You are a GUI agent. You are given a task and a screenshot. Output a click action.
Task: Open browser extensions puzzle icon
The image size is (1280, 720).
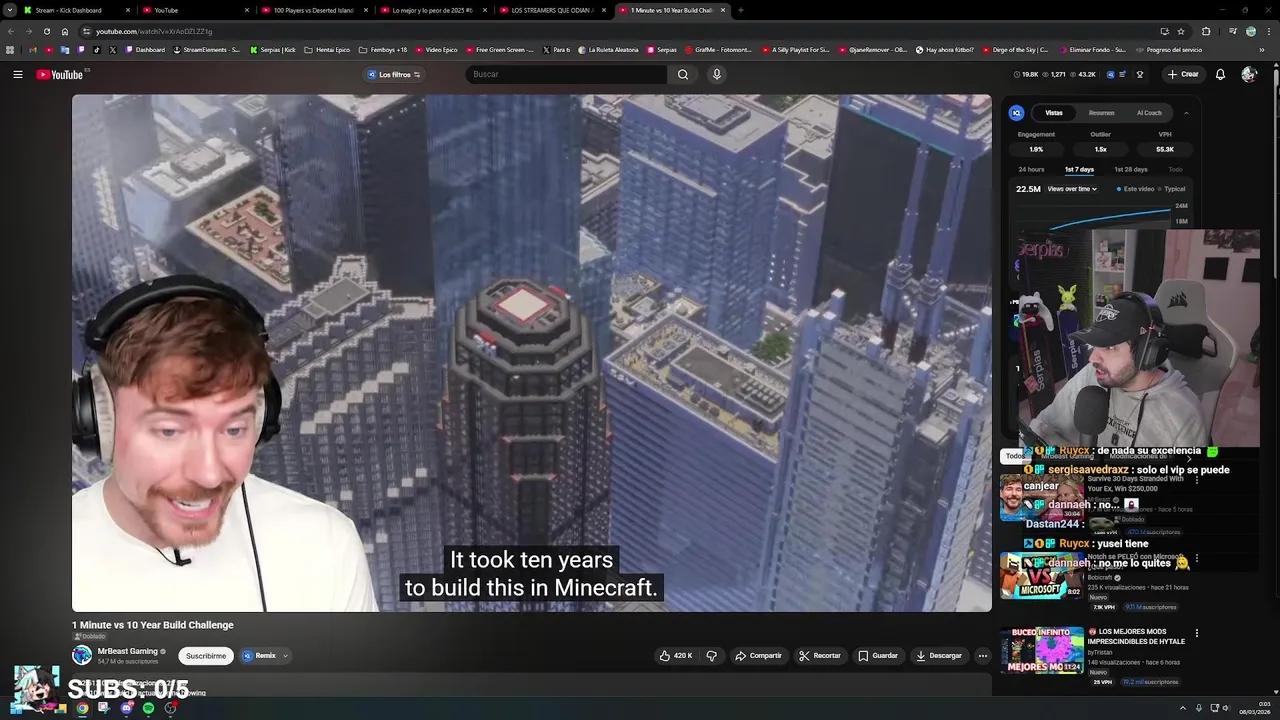click(1205, 31)
